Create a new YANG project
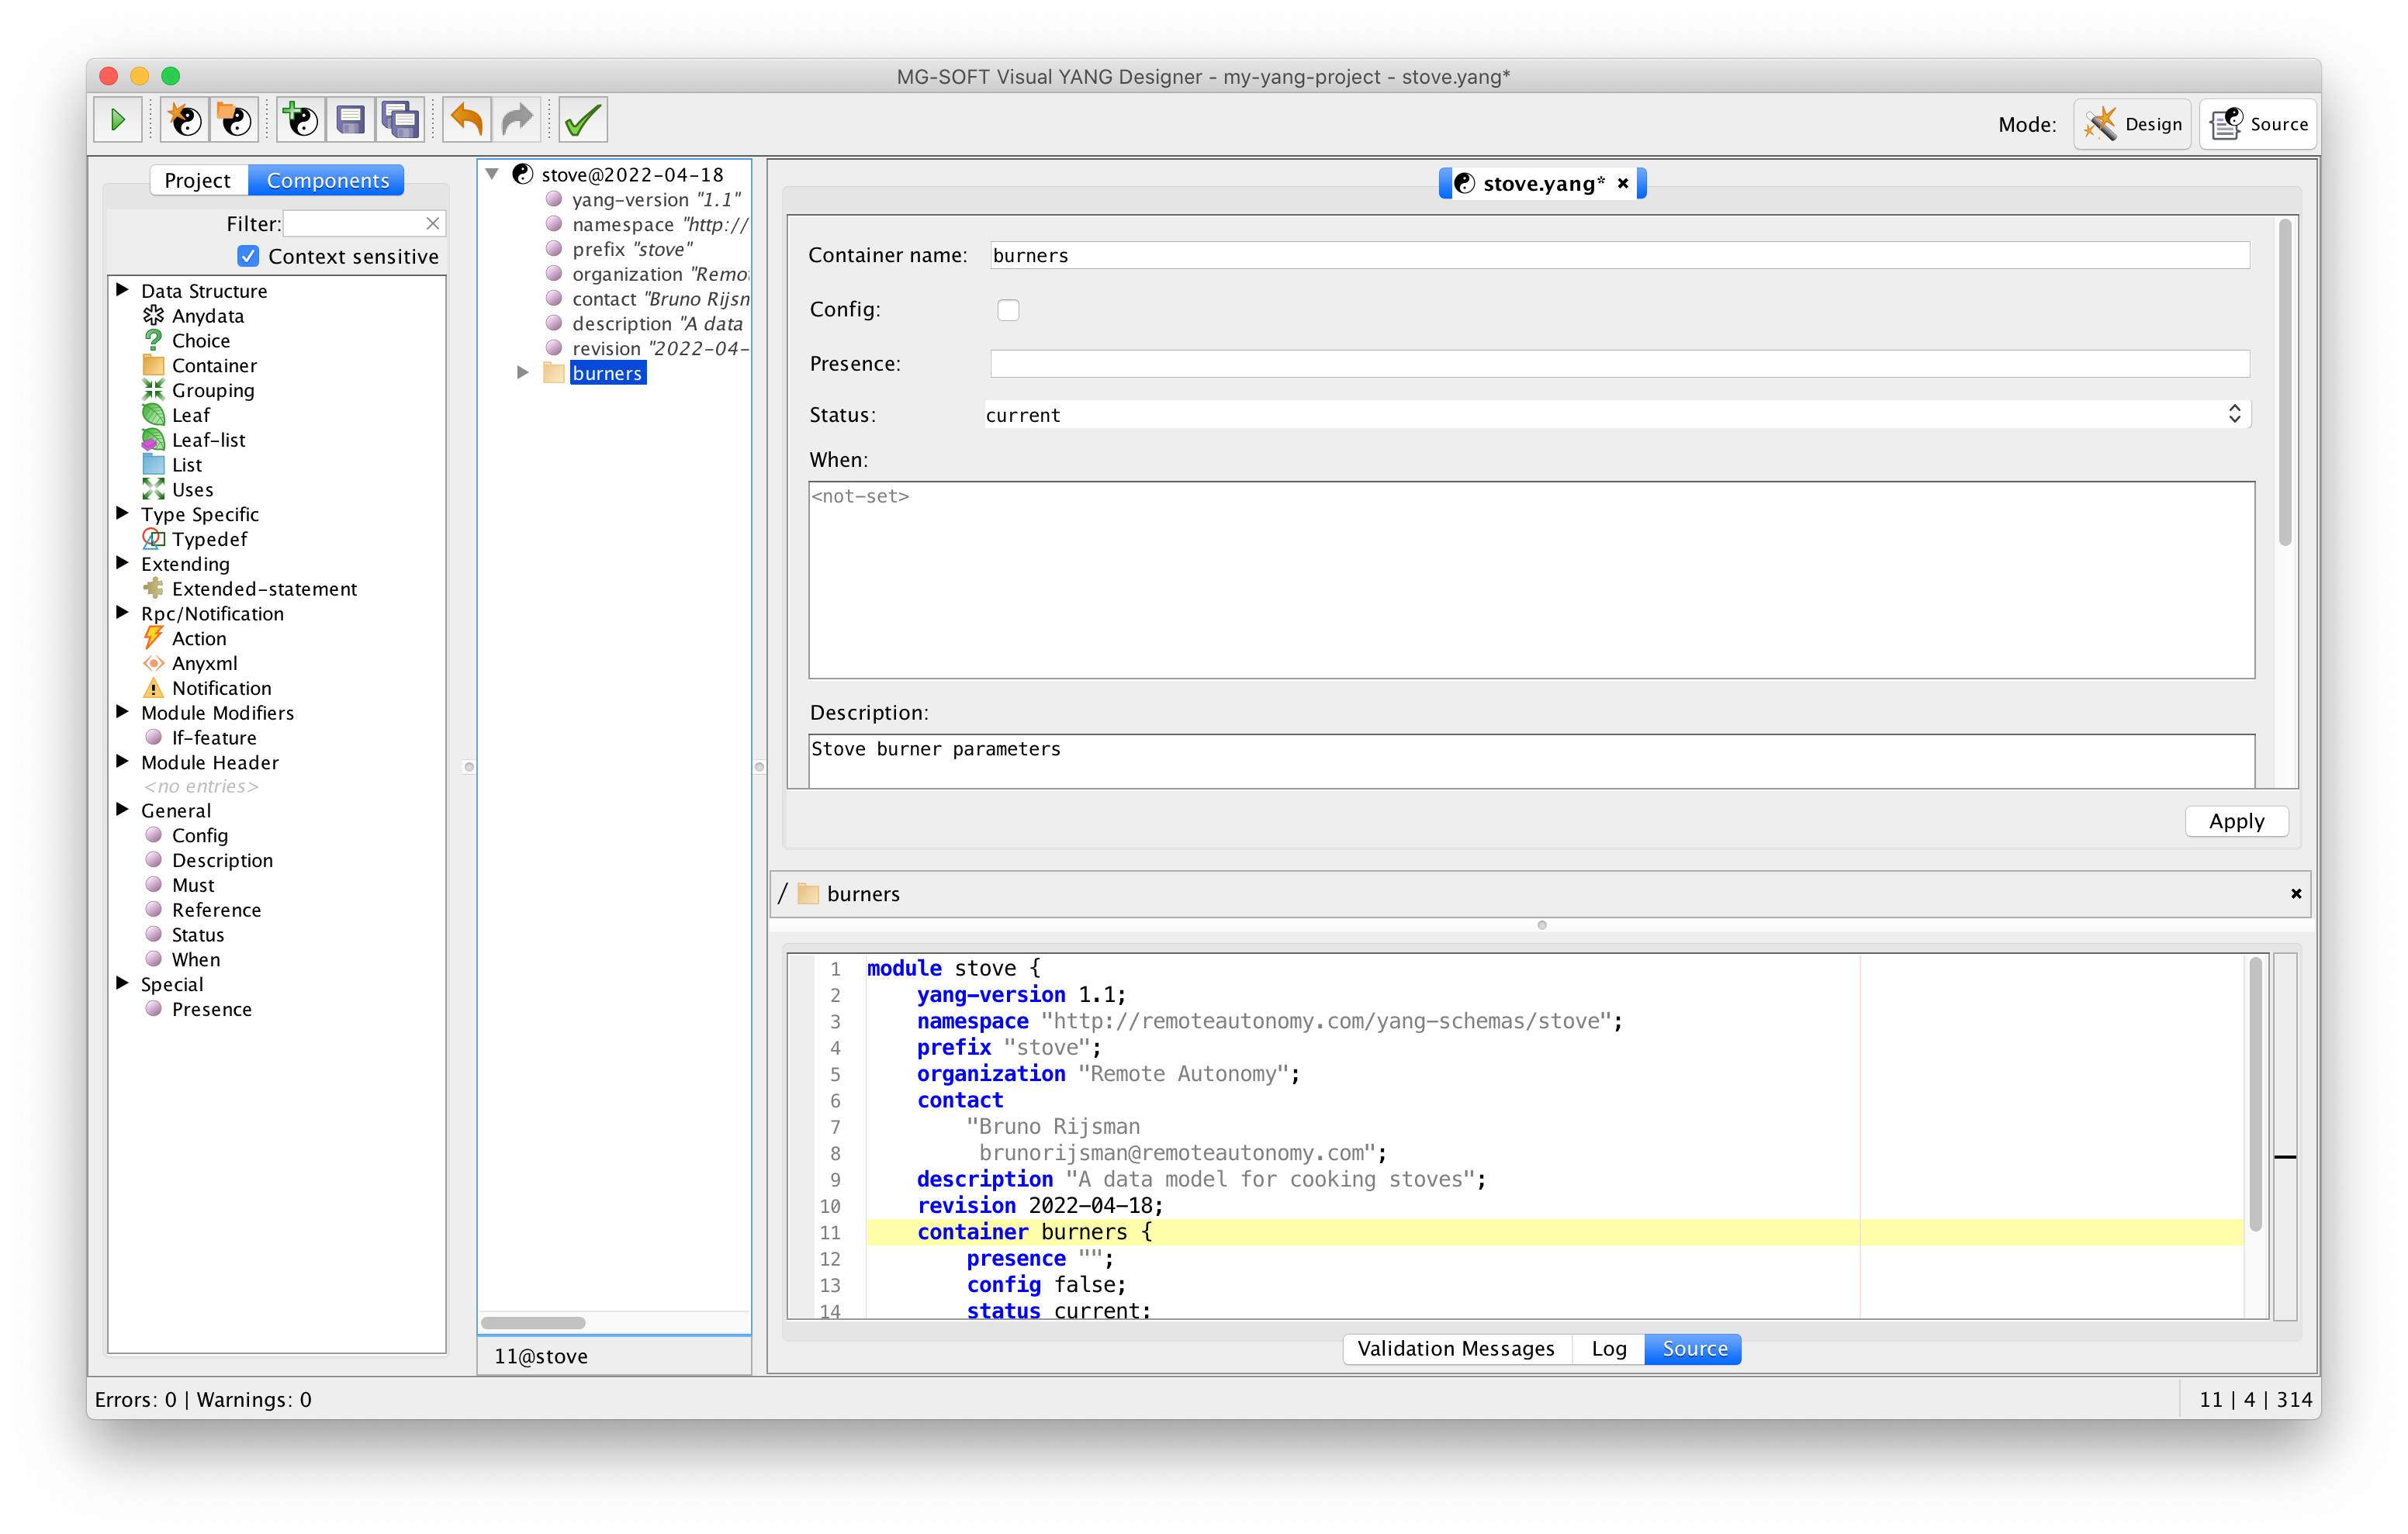Viewport: 2408px width, 1534px height. tap(183, 119)
